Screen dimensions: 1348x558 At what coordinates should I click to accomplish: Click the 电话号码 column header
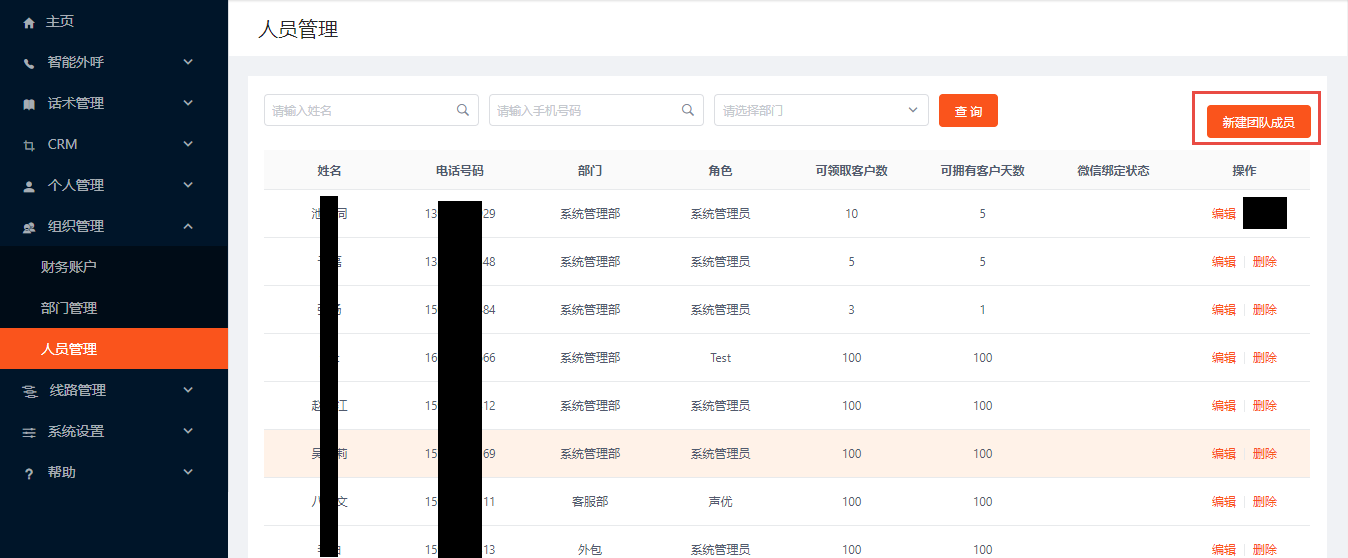(x=460, y=171)
